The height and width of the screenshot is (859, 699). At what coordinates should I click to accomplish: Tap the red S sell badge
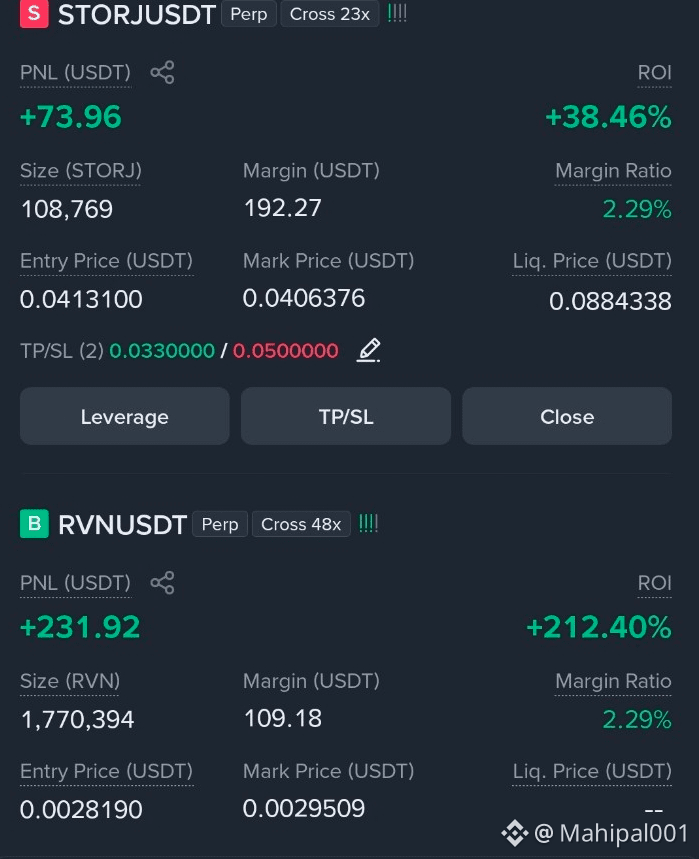tap(34, 13)
